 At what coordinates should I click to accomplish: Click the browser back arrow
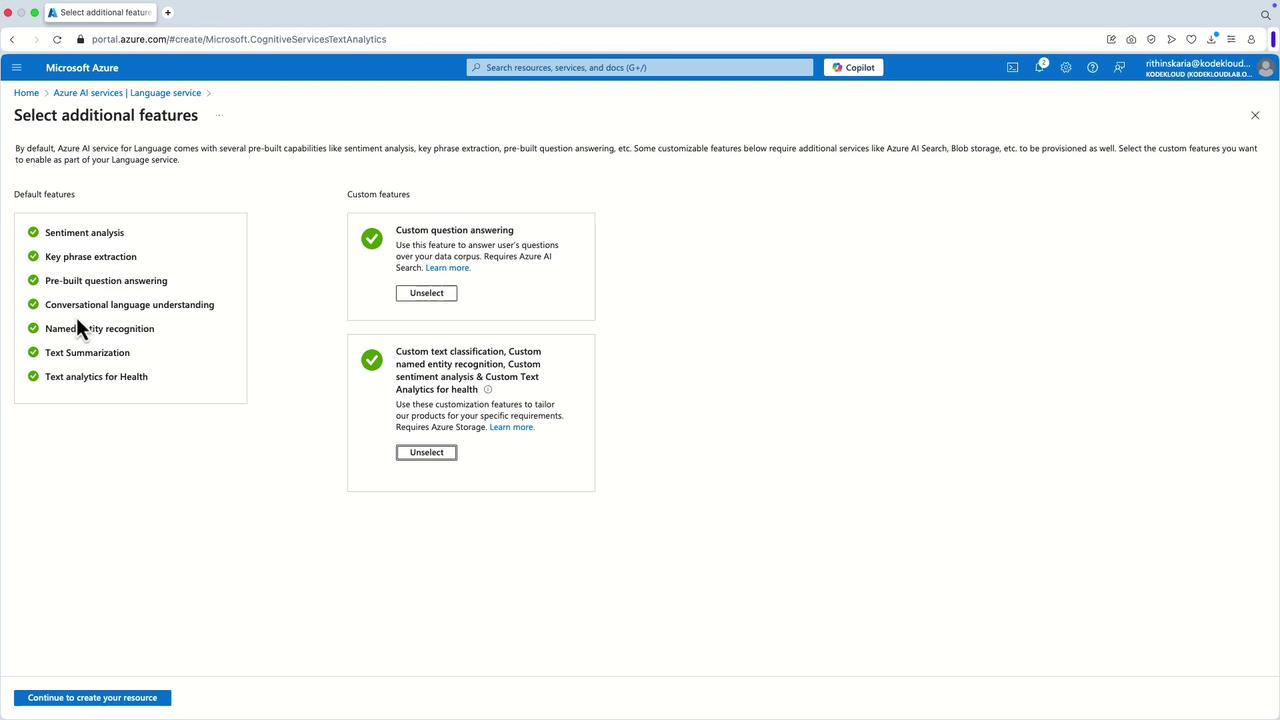pos(12,39)
